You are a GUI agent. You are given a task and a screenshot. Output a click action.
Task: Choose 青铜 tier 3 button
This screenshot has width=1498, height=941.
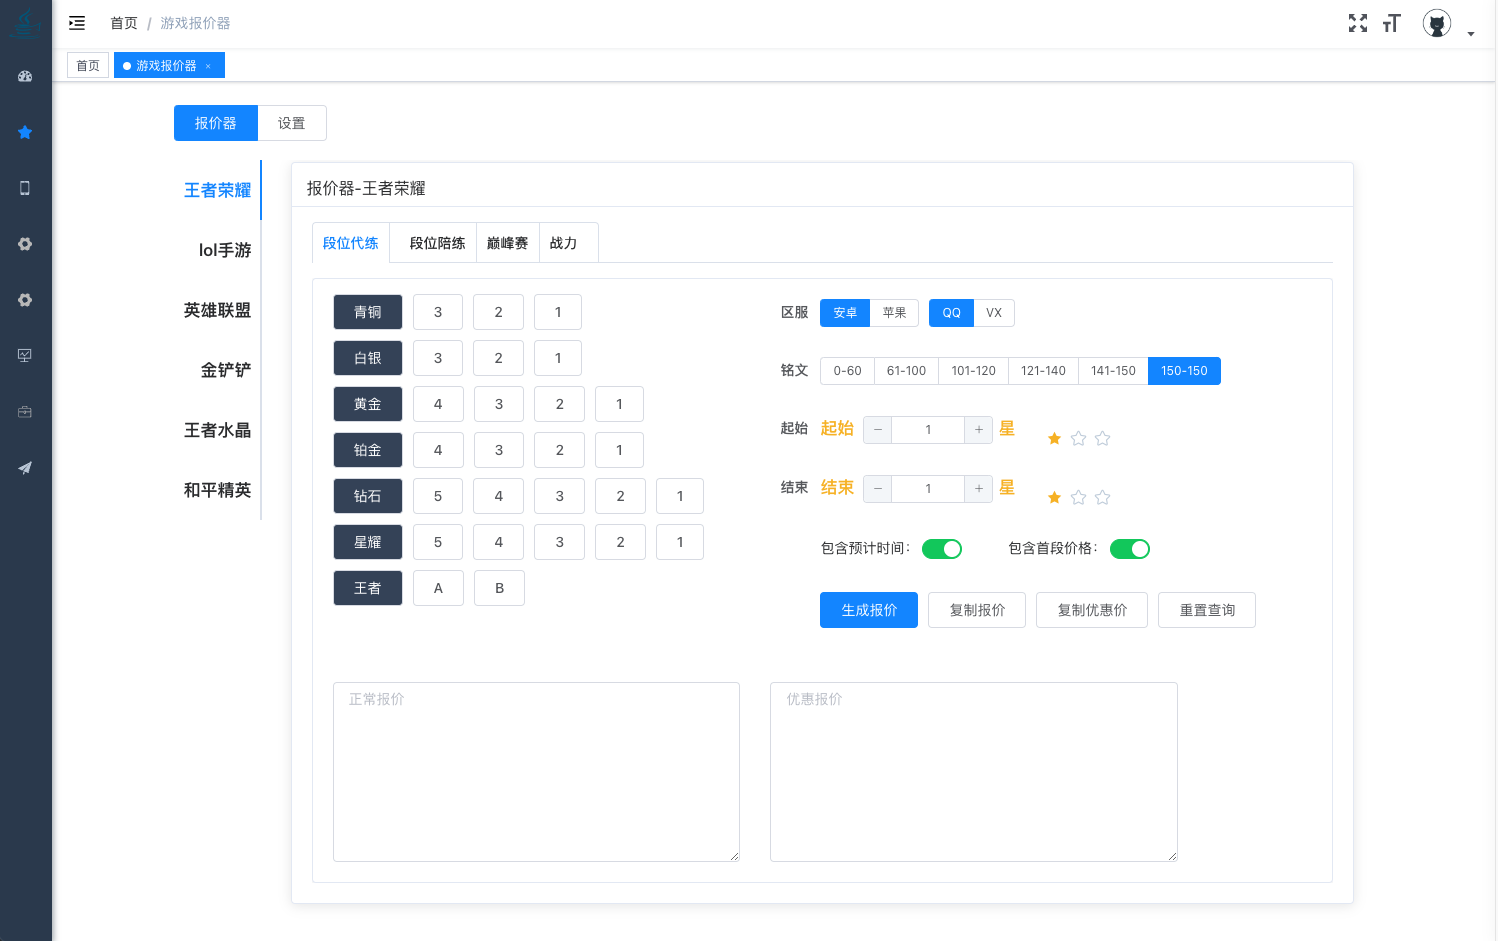point(438,312)
